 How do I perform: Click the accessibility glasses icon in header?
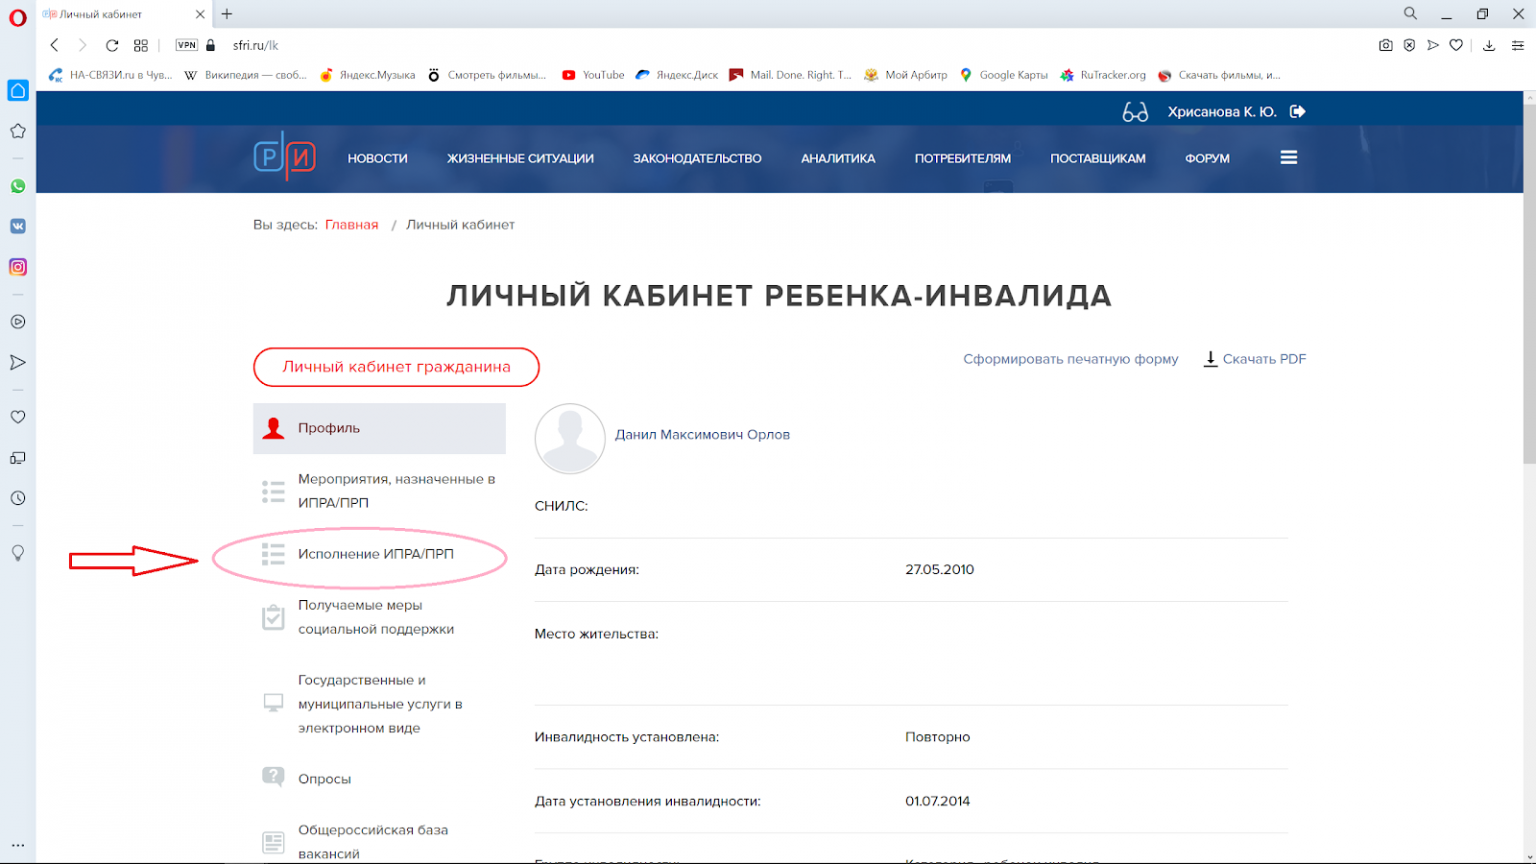[x=1135, y=112]
